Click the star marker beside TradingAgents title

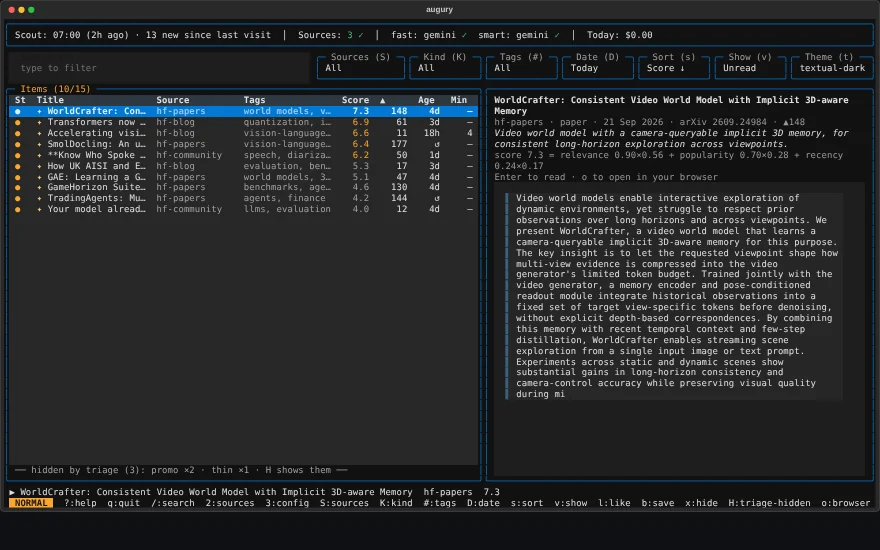[x=39, y=198]
